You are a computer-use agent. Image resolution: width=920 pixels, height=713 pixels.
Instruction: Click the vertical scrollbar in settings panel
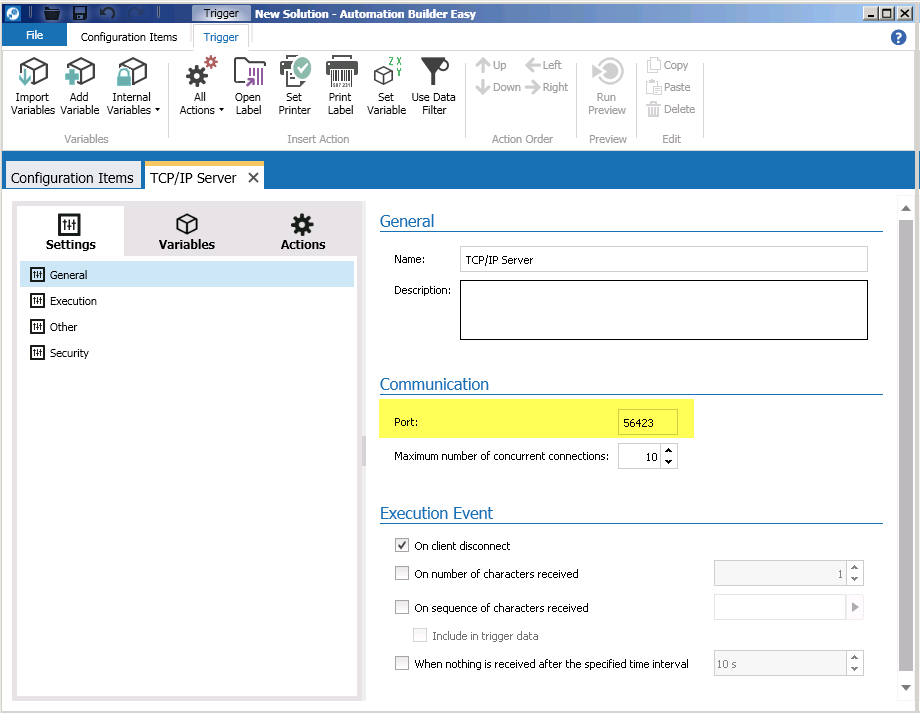[906, 440]
